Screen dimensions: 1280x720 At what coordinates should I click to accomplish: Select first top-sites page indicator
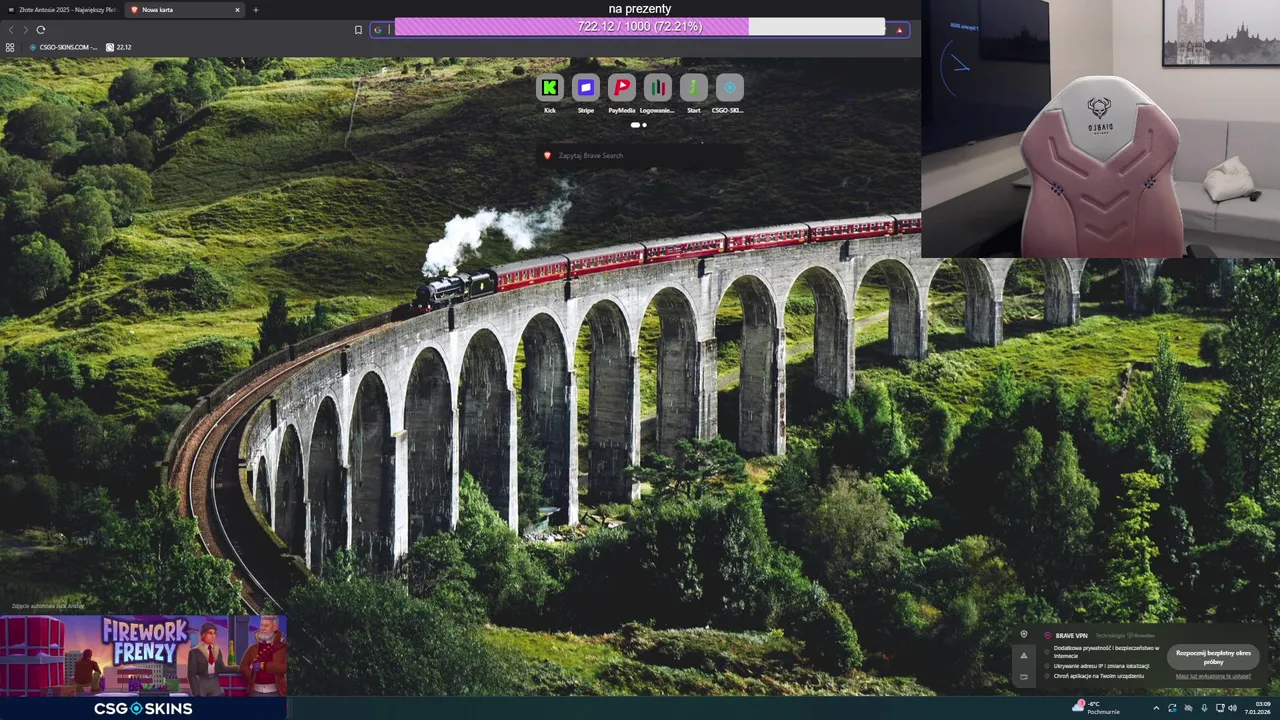635,125
